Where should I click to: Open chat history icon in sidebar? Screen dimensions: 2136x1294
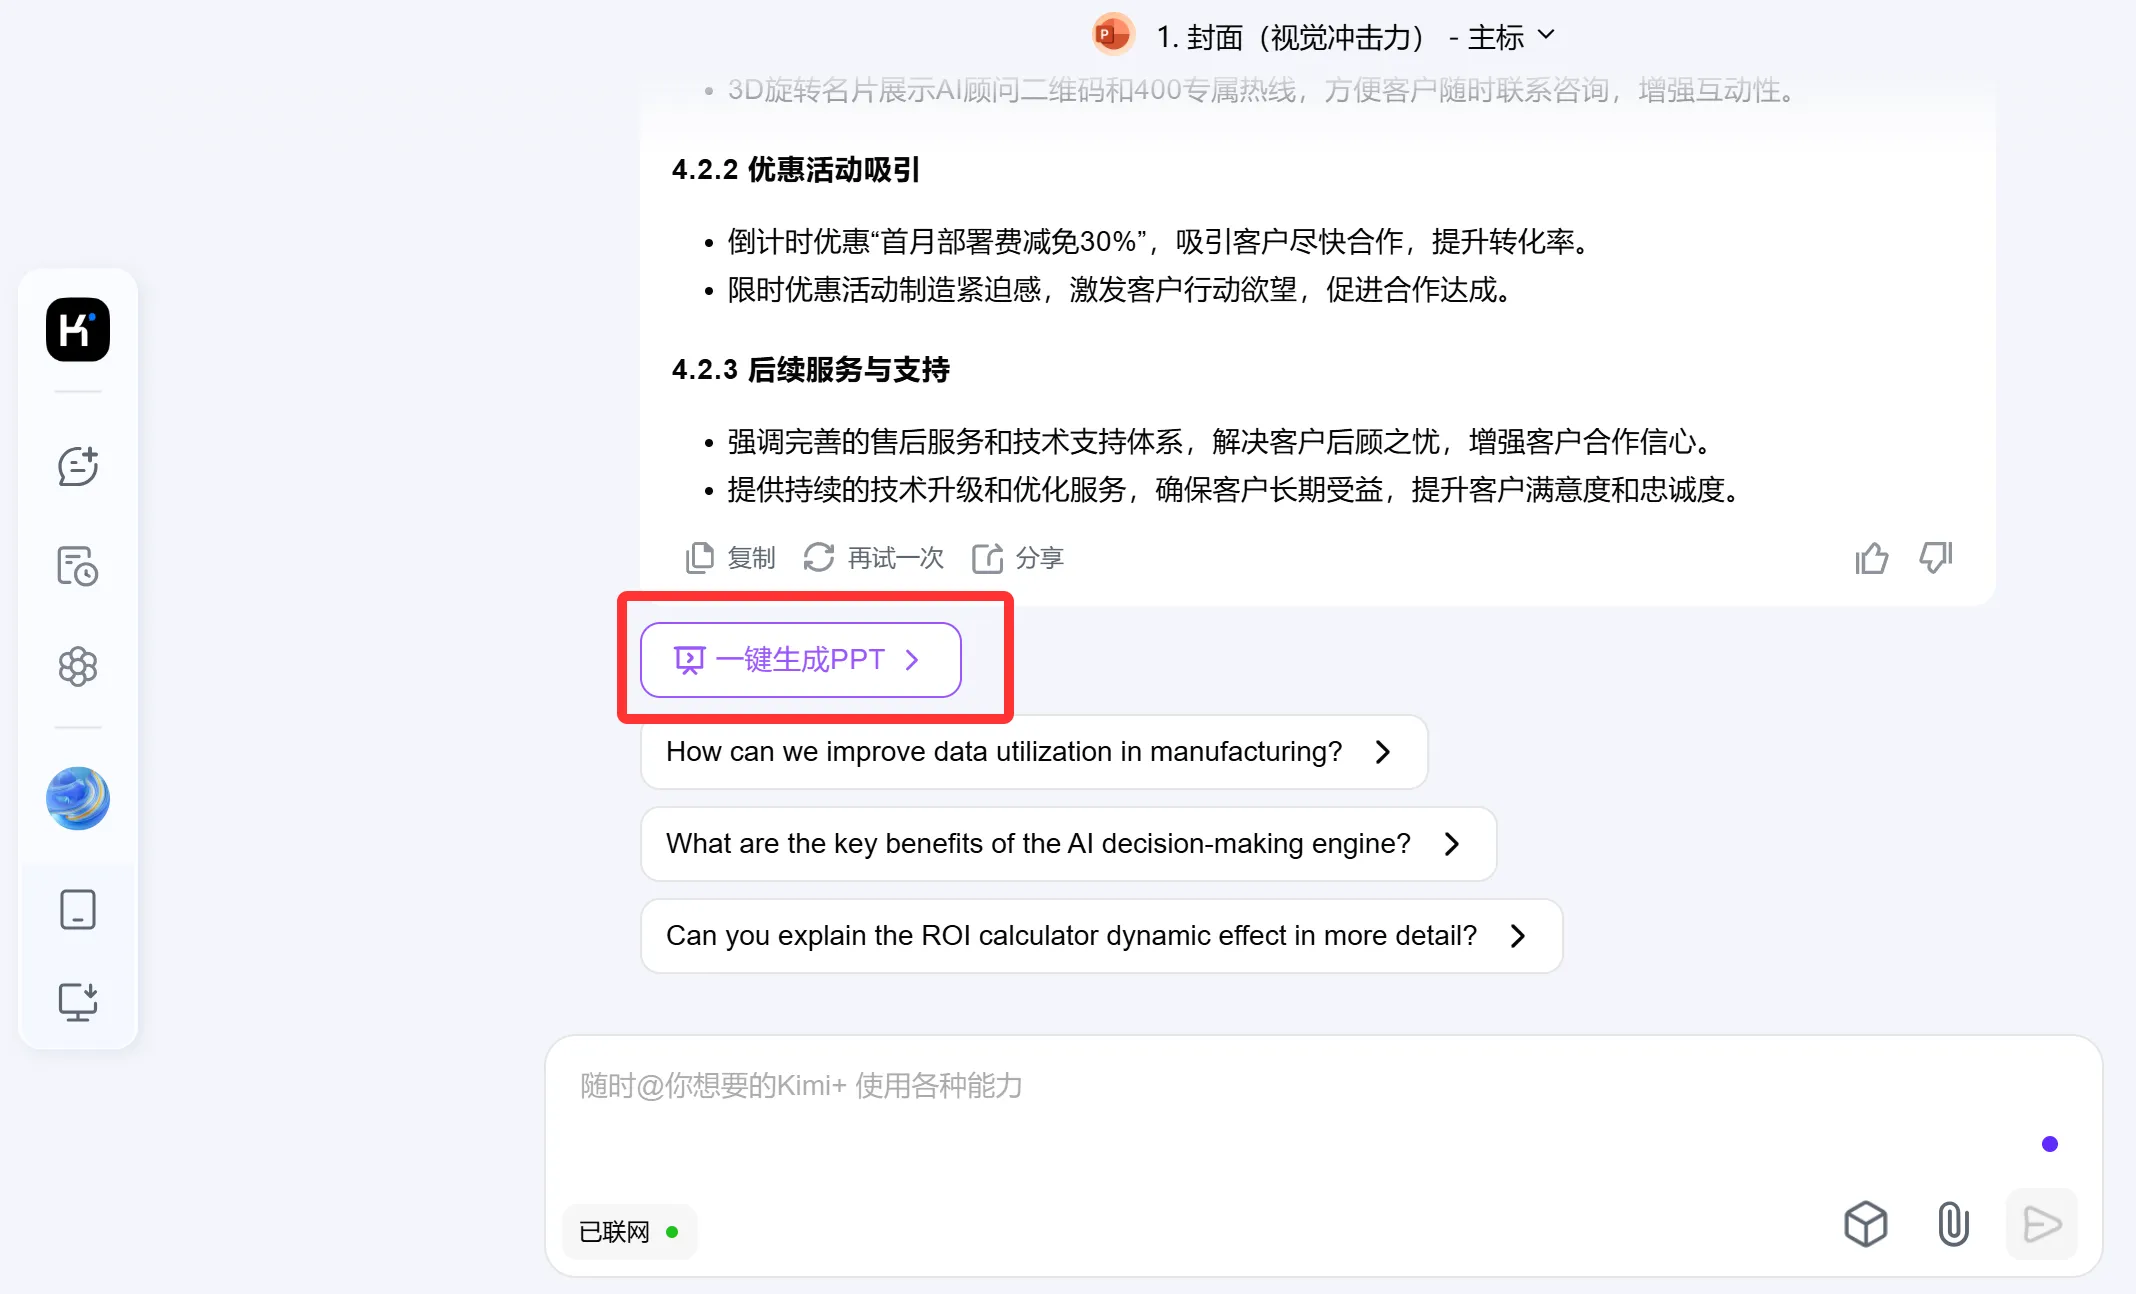pyautogui.click(x=77, y=566)
